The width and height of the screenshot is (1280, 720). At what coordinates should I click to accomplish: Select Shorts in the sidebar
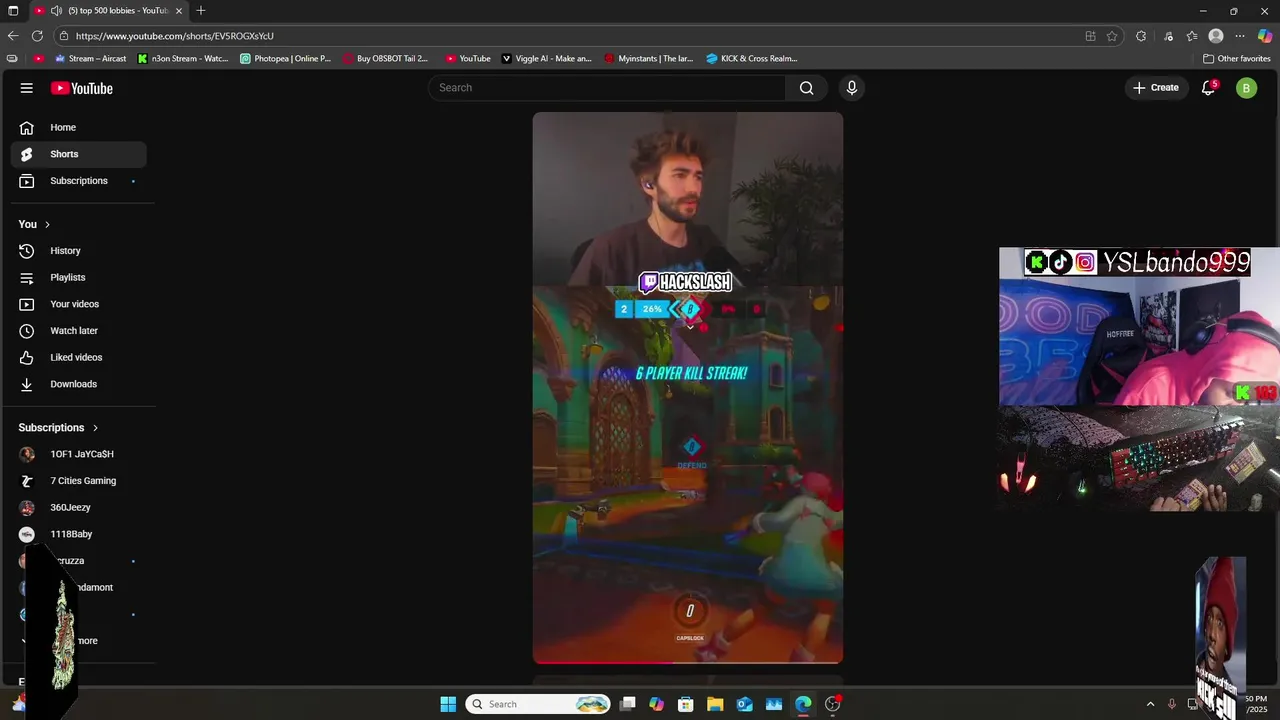tap(78, 154)
